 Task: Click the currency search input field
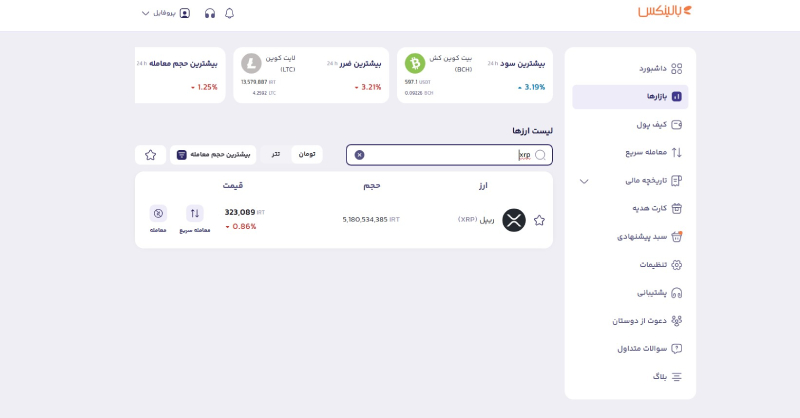pyautogui.click(x=450, y=155)
